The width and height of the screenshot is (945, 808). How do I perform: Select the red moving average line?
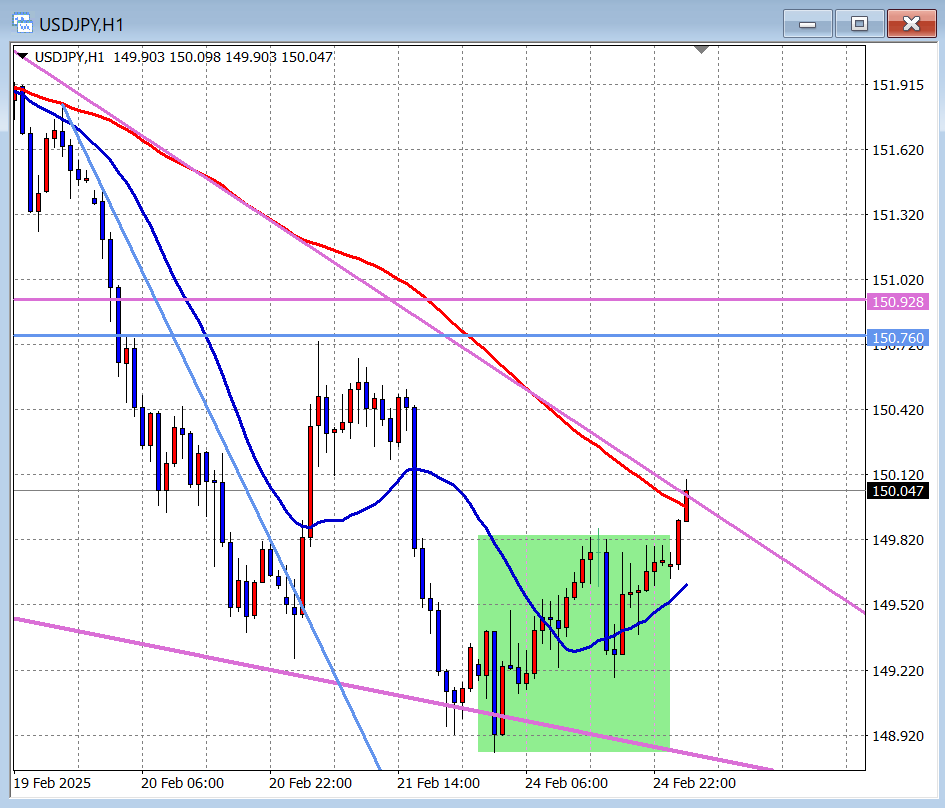(350, 255)
